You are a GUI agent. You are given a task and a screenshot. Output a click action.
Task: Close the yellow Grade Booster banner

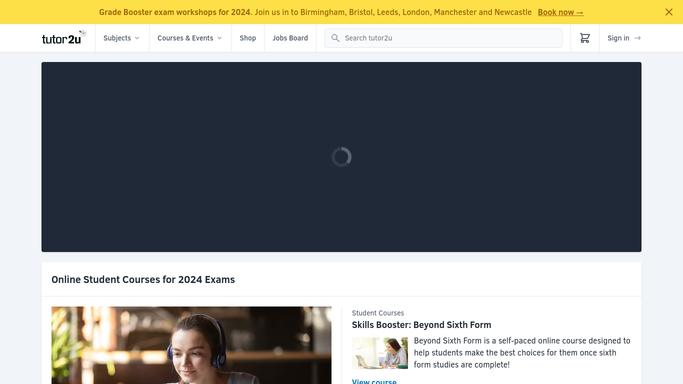[669, 12]
